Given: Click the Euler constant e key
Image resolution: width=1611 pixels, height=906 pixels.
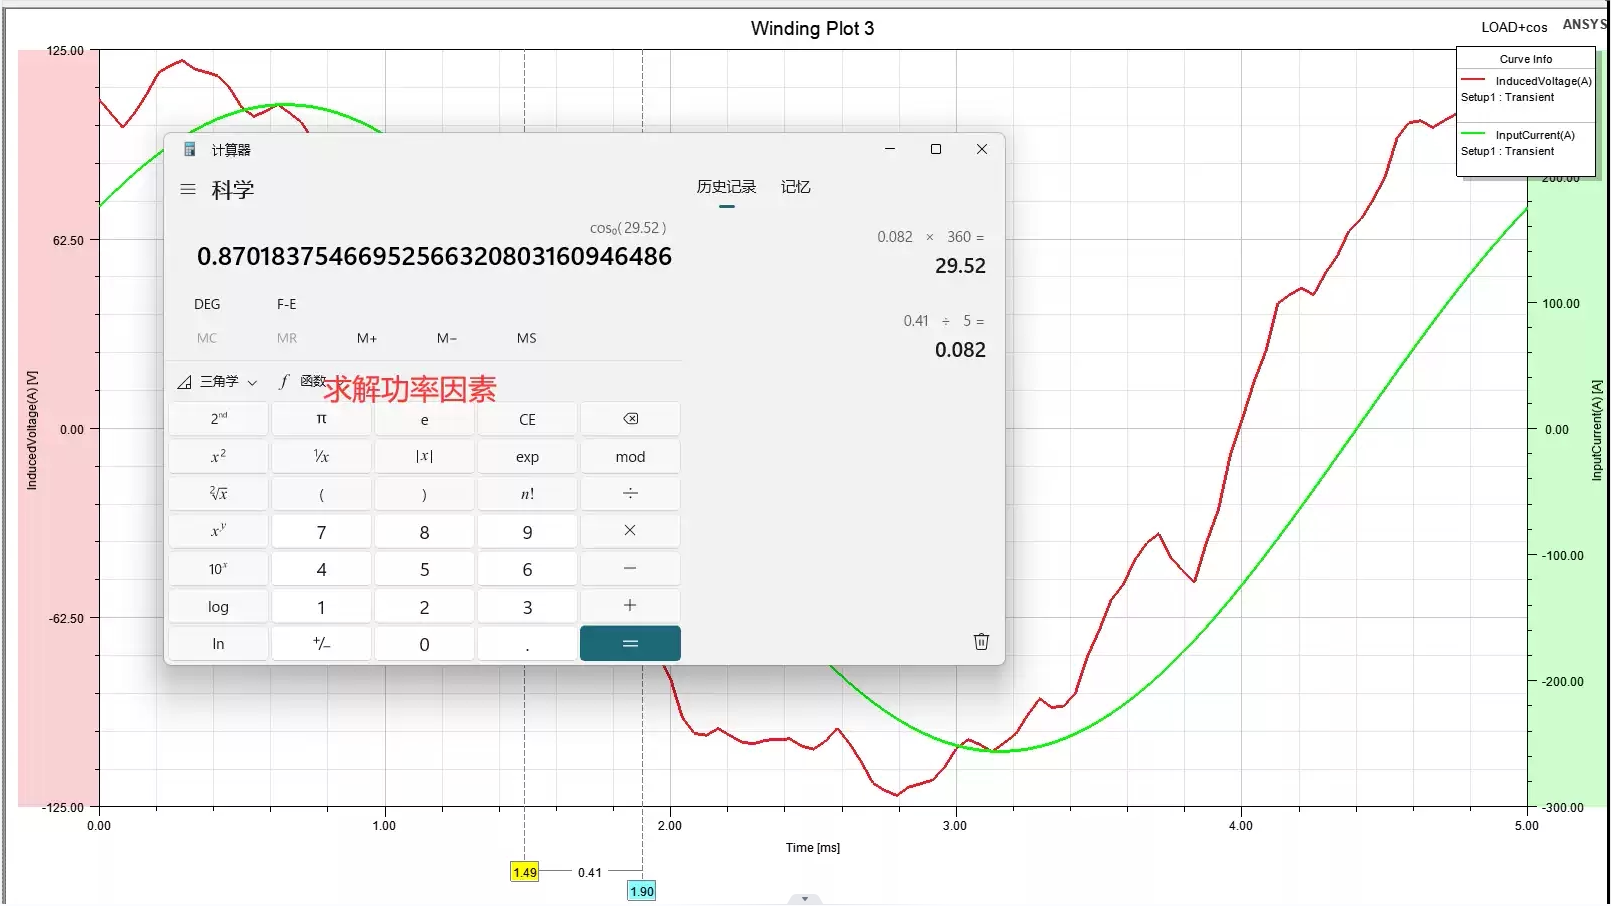Looking at the screenshot, I should pos(424,419).
